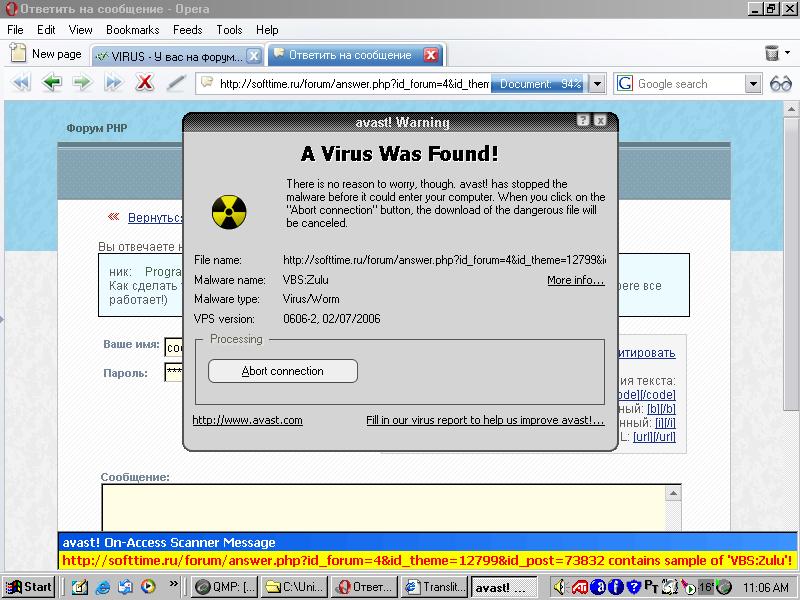
Task: Open the http://www.avast.com link
Action: pos(247,420)
